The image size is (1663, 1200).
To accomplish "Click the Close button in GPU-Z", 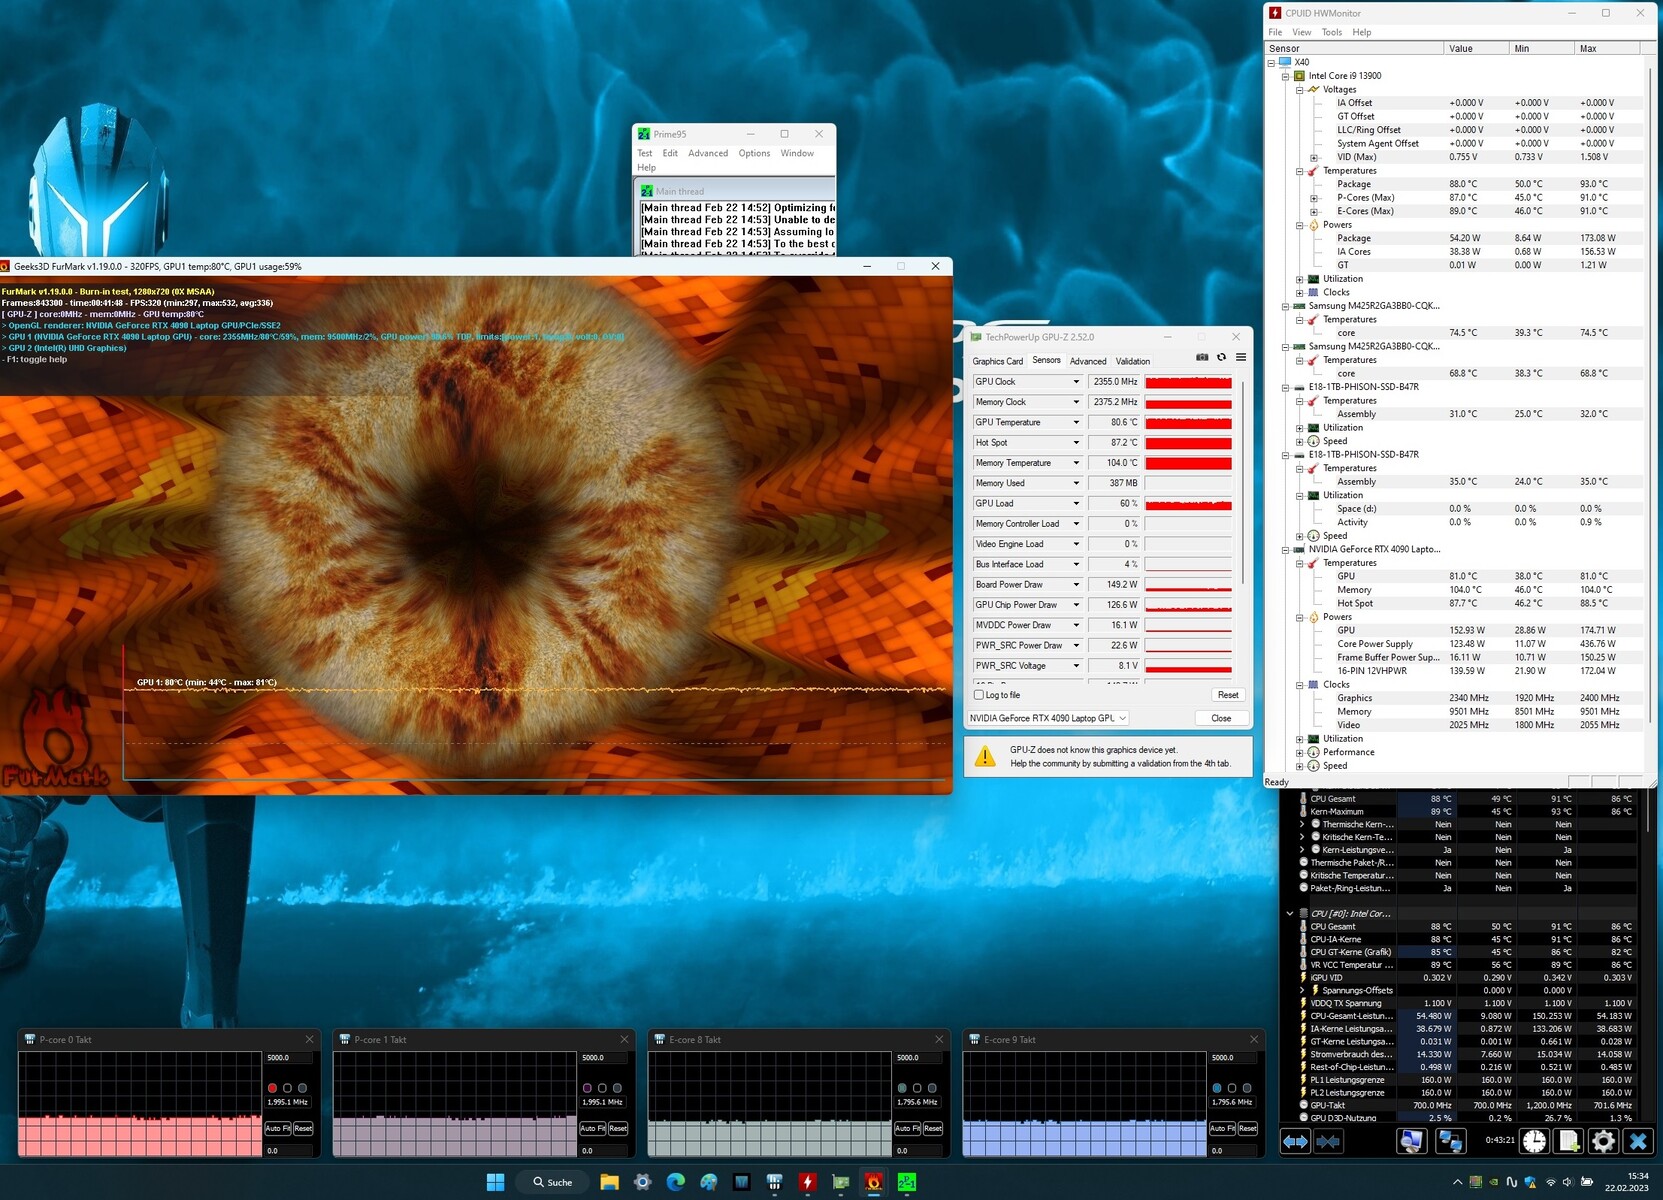I will [x=1221, y=718].
